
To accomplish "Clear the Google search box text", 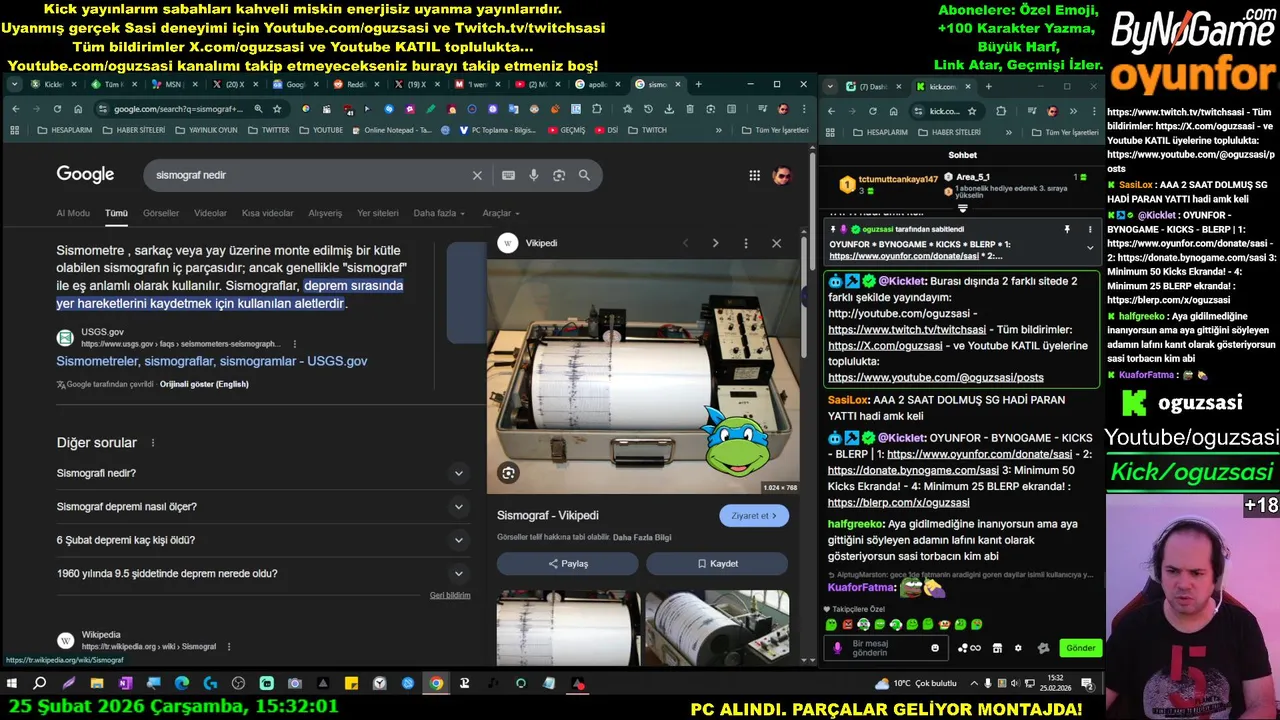I will pos(477,175).
